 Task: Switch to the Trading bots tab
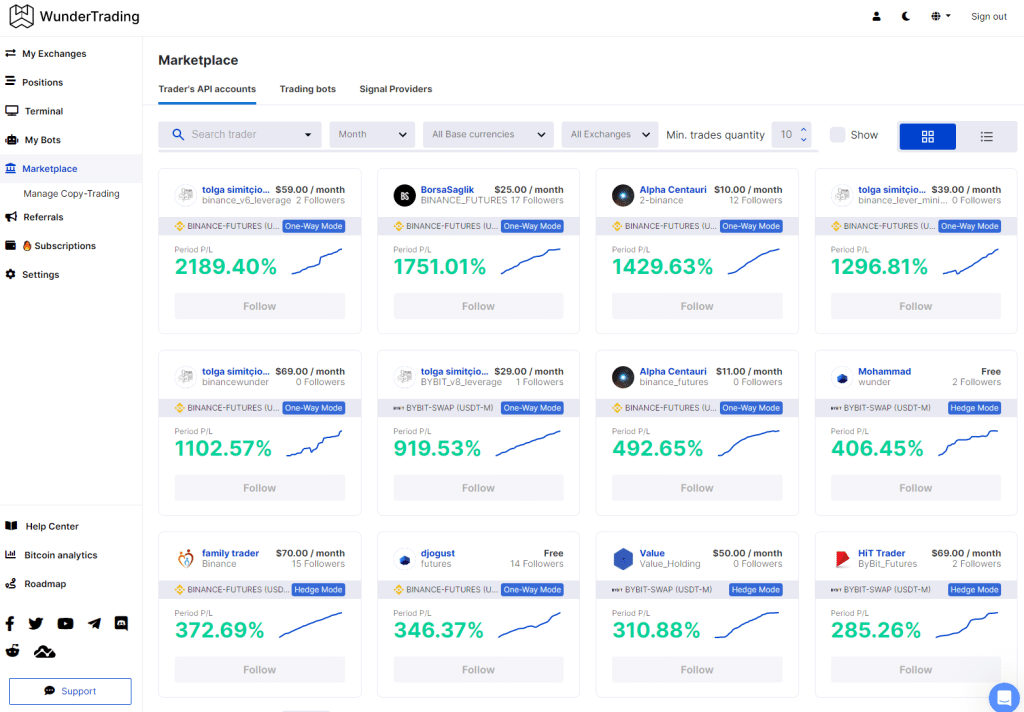(x=307, y=89)
